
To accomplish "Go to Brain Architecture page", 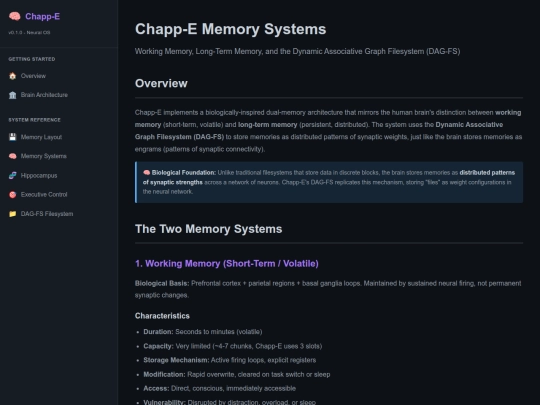I will coord(44,95).
